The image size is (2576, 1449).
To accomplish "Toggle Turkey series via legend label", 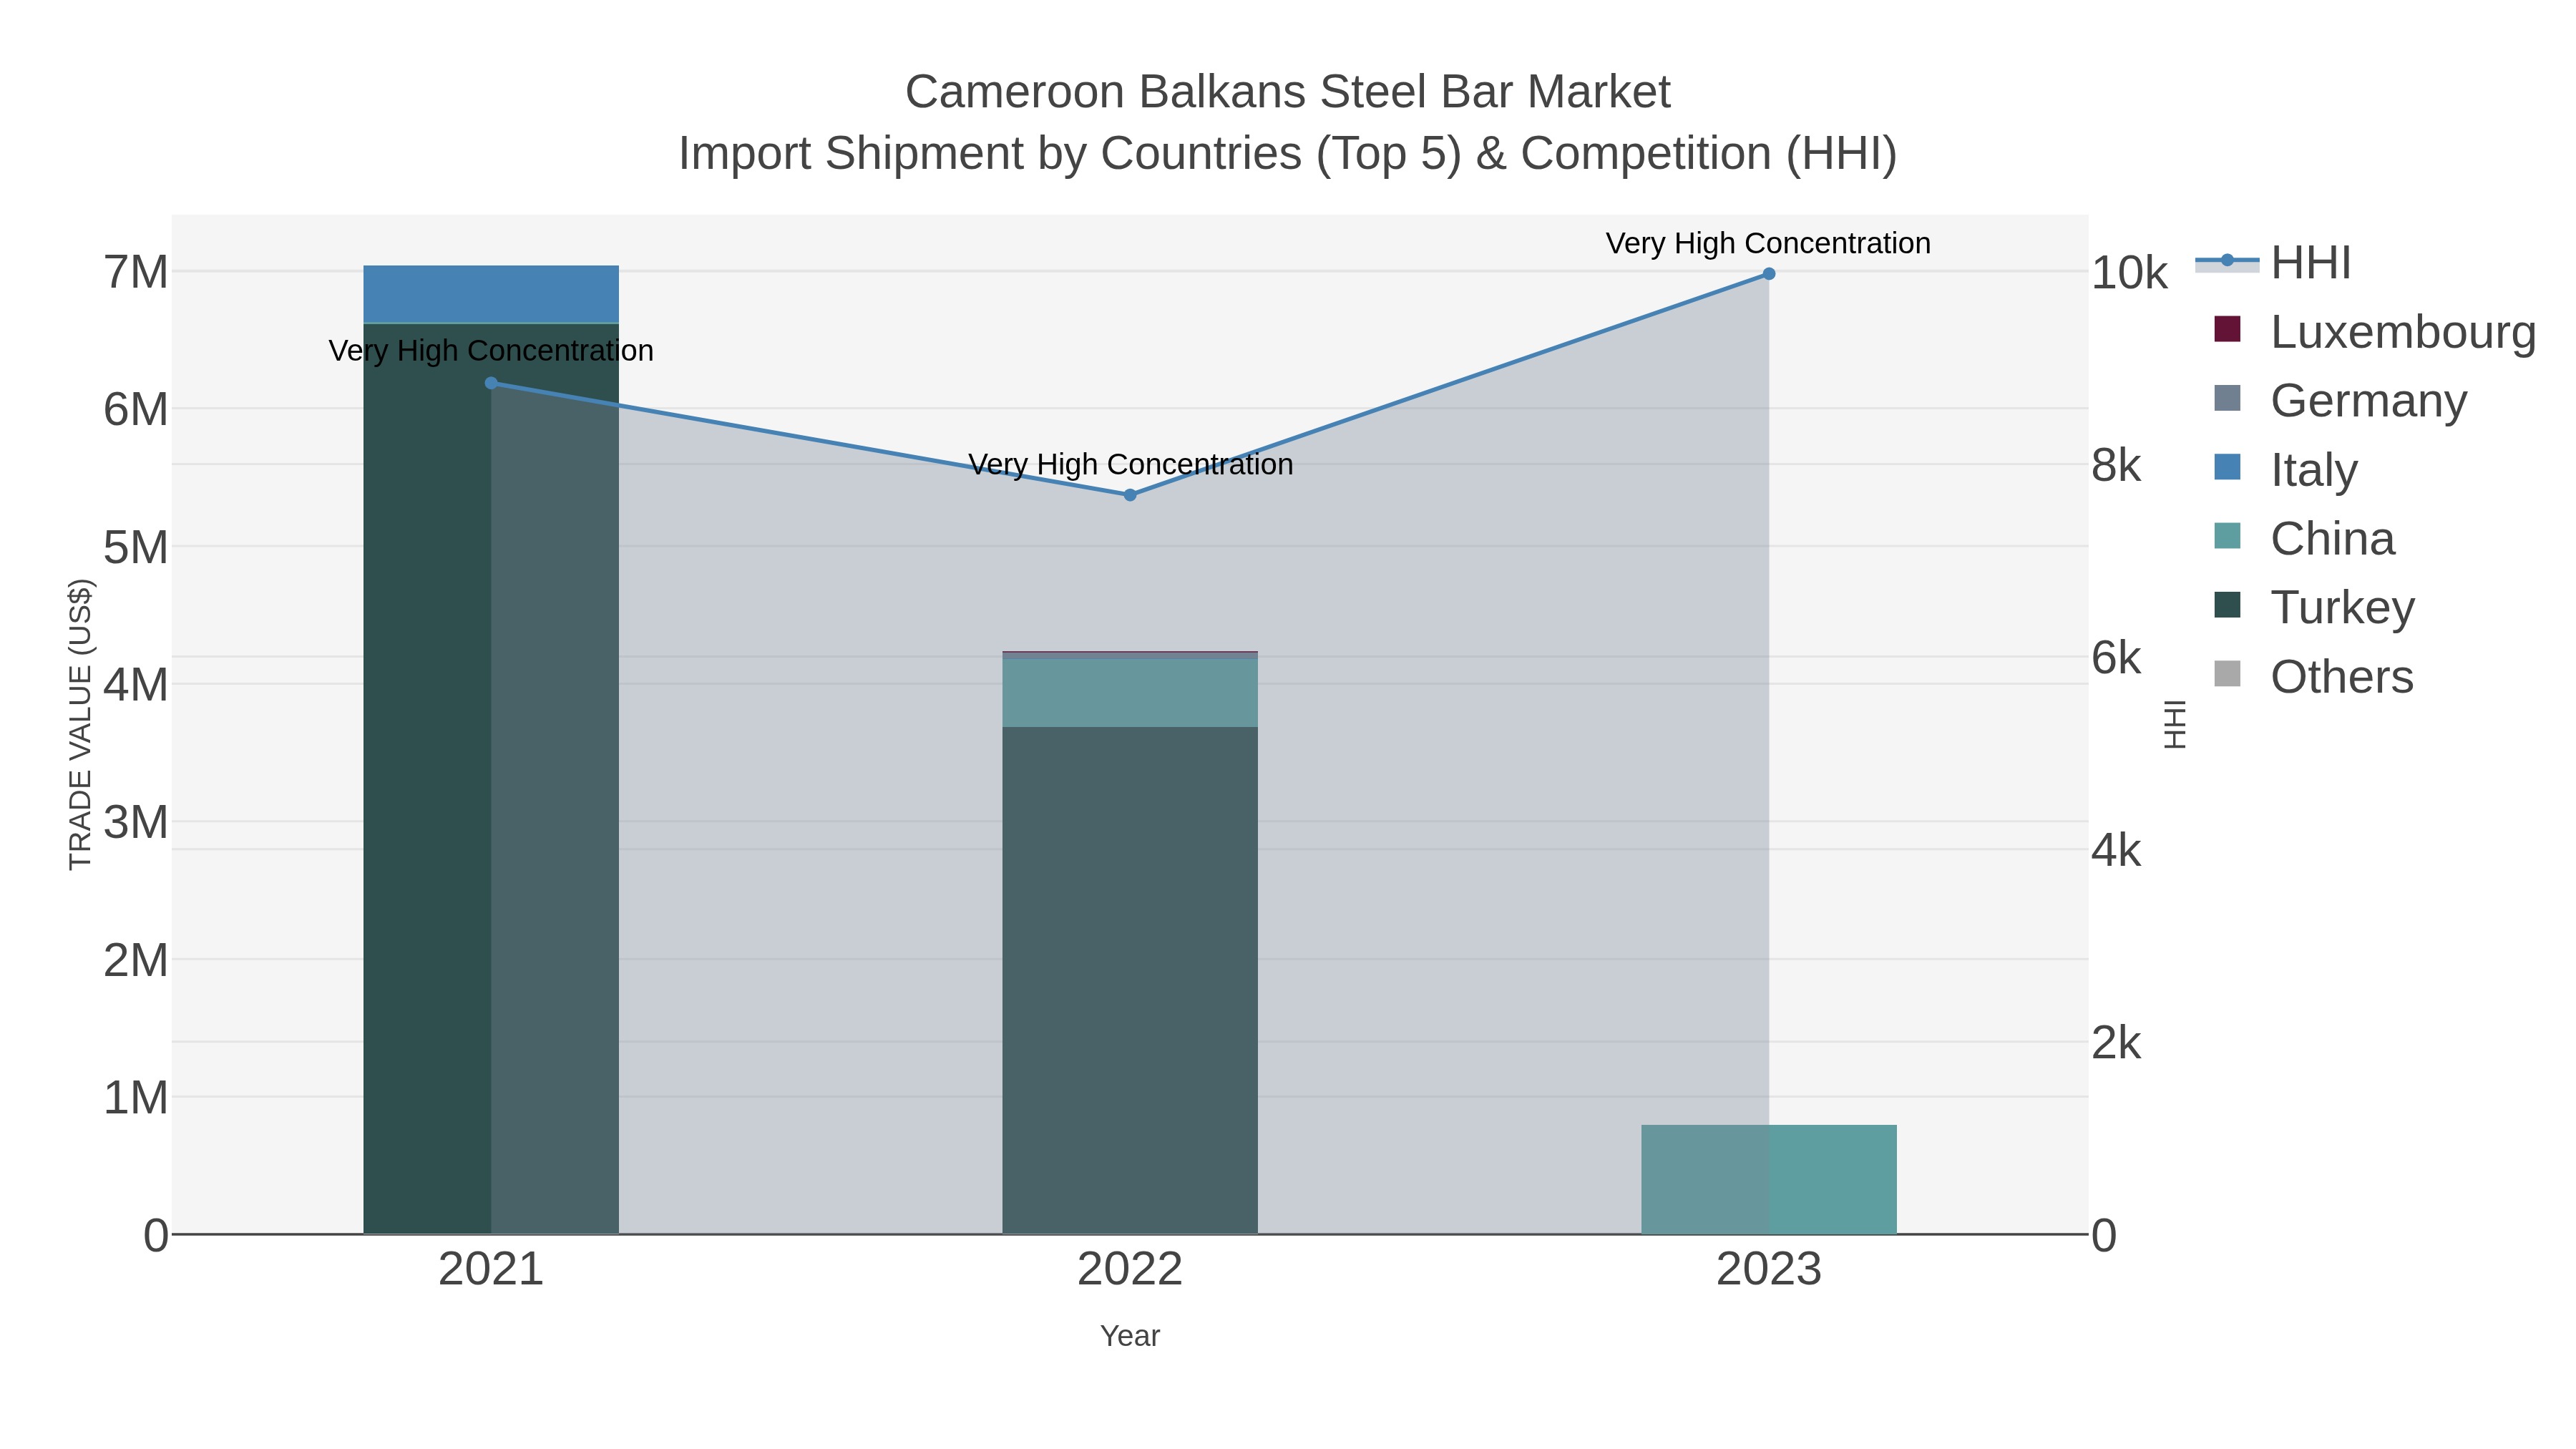I will click(2342, 608).
